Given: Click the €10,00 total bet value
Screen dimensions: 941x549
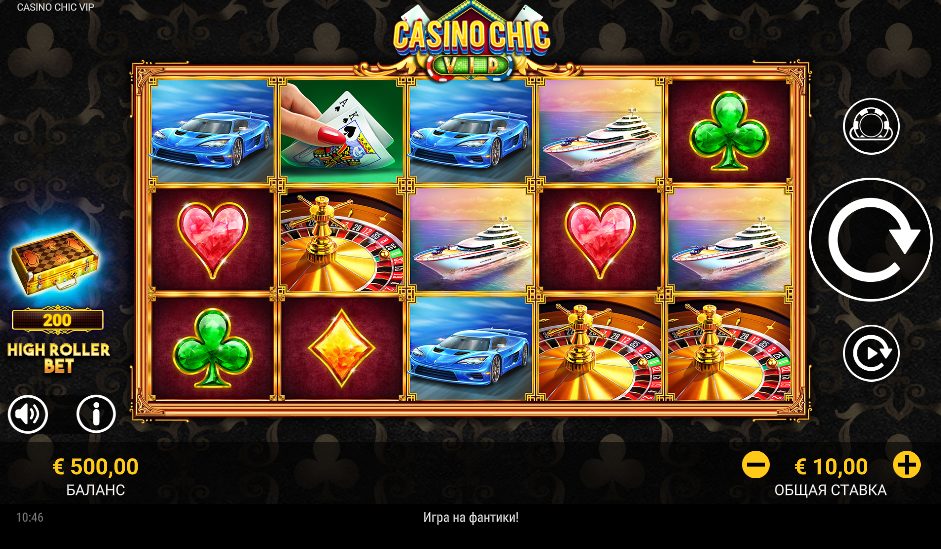Looking at the screenshot, I should [x=831, y=466].
